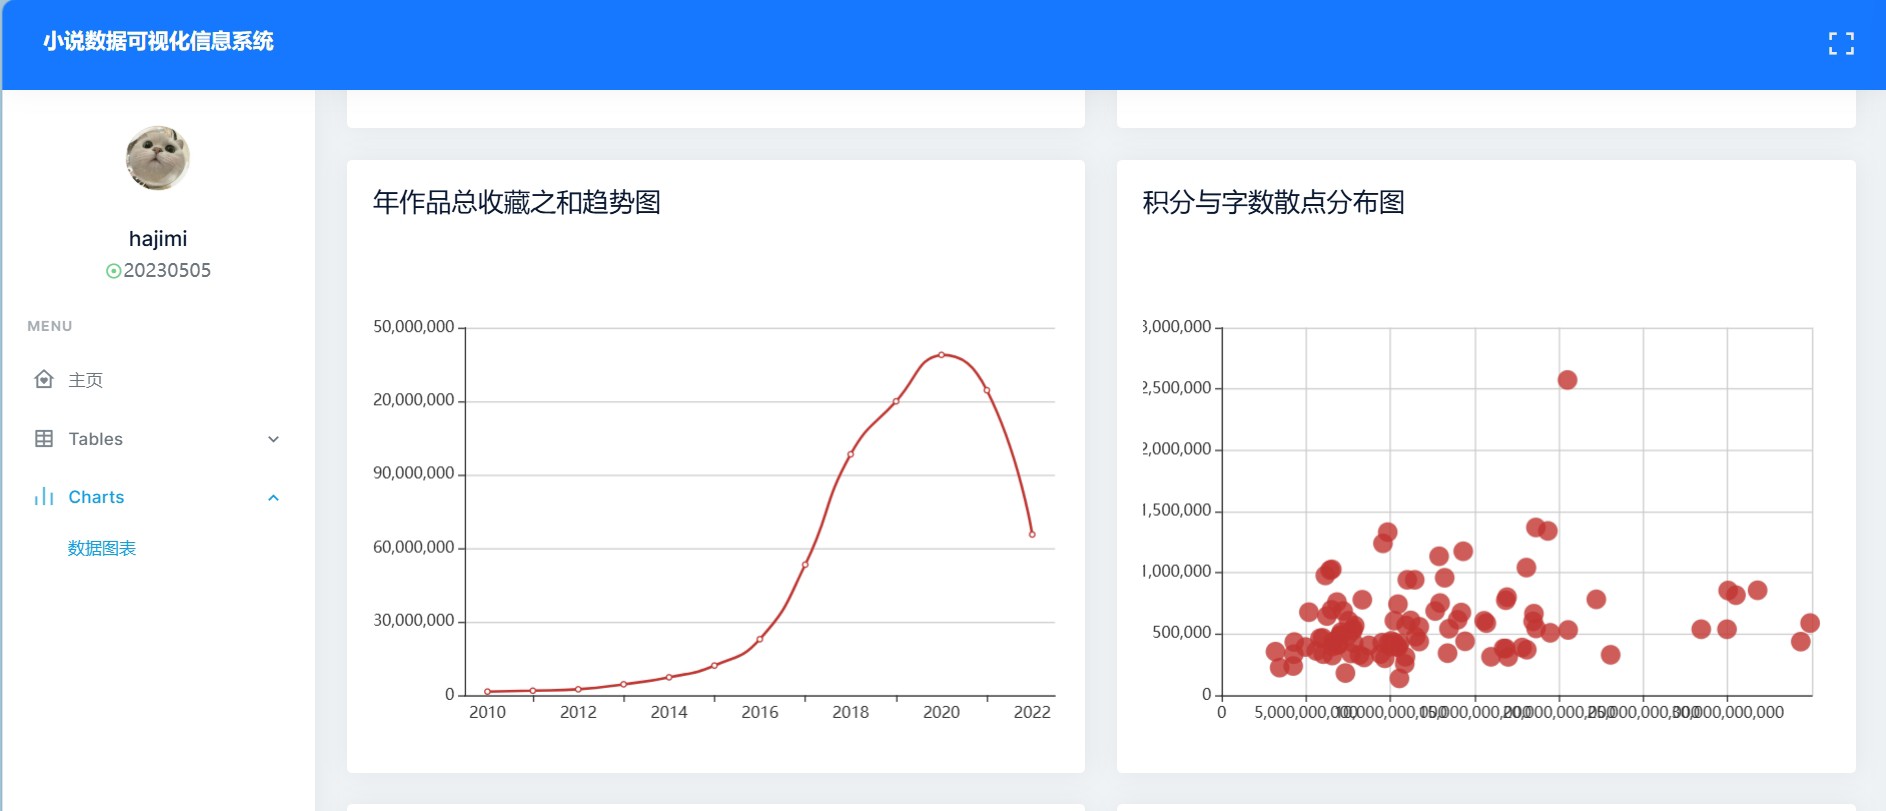The image size is (1886, 811).
Task: Click the Charts bar-graph icon
Action: (x=44, y=497)
